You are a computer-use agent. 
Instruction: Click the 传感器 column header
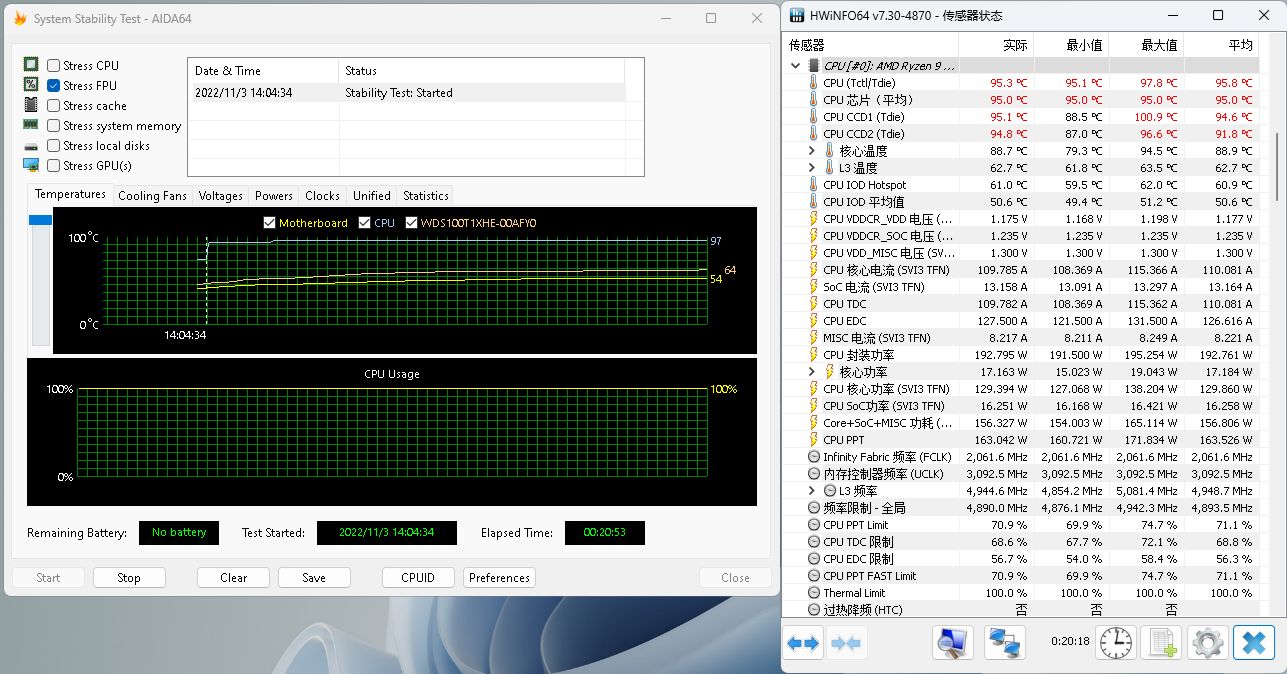(x=870, y=45)
